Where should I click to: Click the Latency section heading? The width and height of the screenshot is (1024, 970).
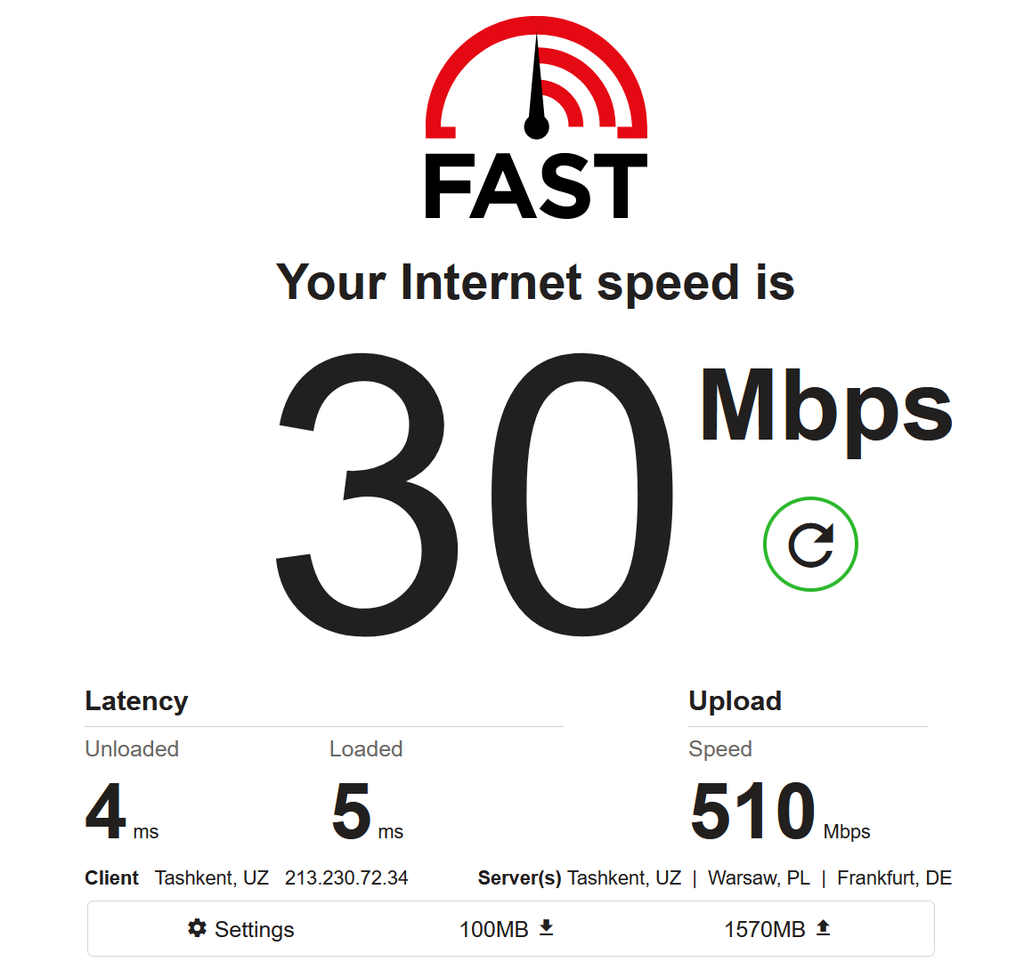pos(136,701)
